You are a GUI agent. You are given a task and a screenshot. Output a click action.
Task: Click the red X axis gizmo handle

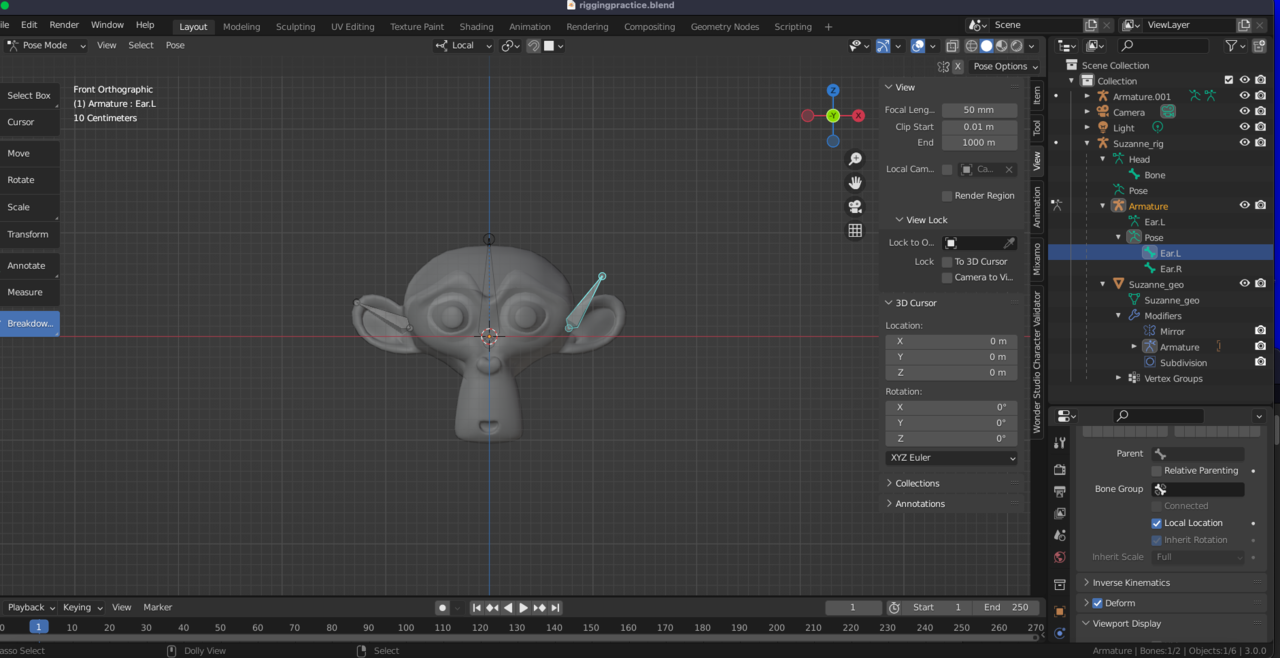(858, 116)
